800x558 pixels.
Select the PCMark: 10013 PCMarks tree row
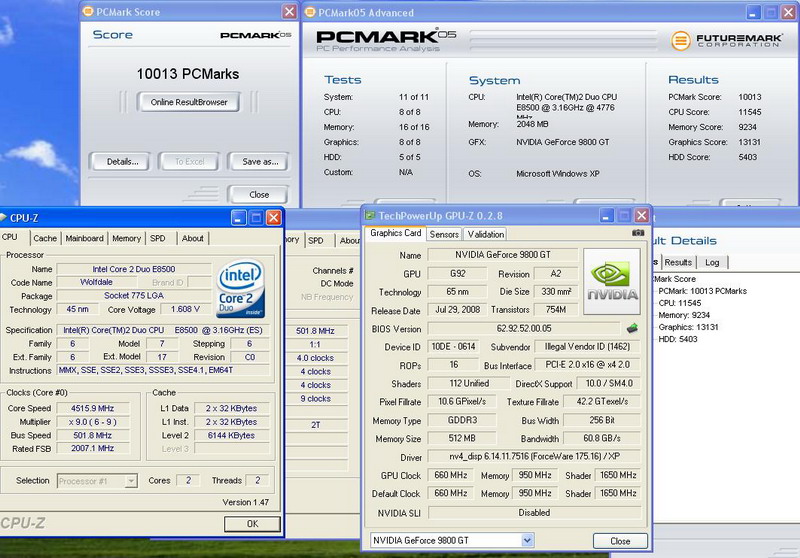pos(702,291)
